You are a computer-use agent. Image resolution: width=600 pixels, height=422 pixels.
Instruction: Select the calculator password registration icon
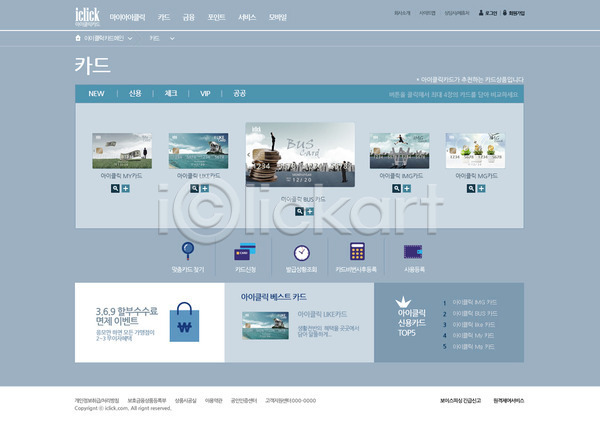[x=357, y=251]
